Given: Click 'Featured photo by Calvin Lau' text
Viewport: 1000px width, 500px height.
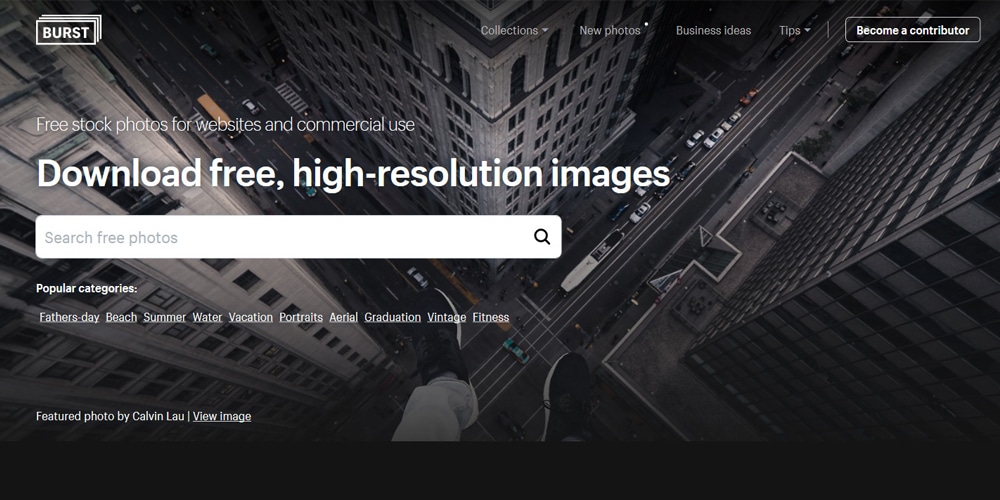Looking at the screenshot, I should 110,416.
